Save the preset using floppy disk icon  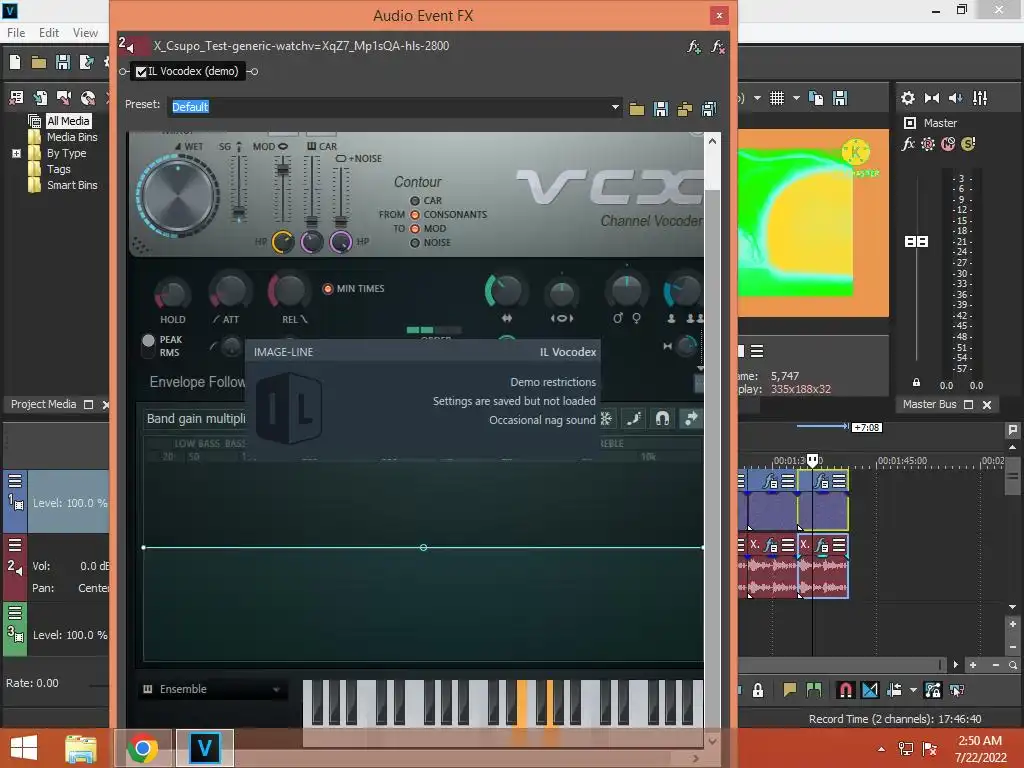pyautogui.click(x=661, y=108)
